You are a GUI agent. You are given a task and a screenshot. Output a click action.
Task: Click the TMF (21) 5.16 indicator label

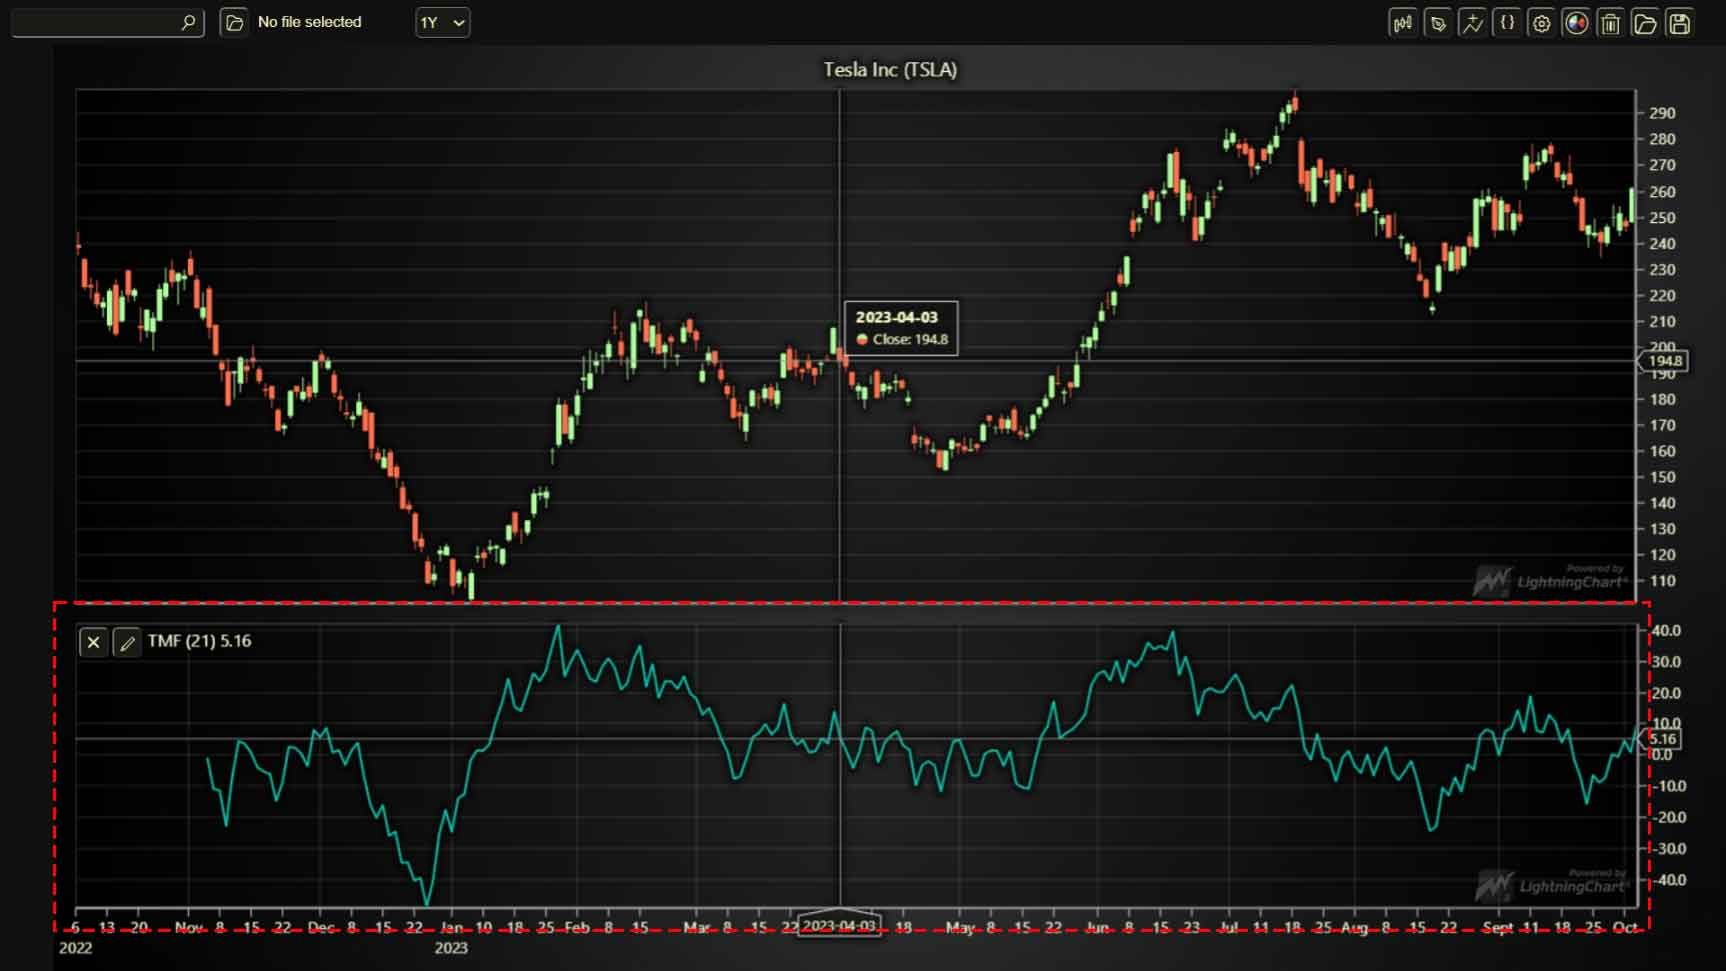point(200,641)
